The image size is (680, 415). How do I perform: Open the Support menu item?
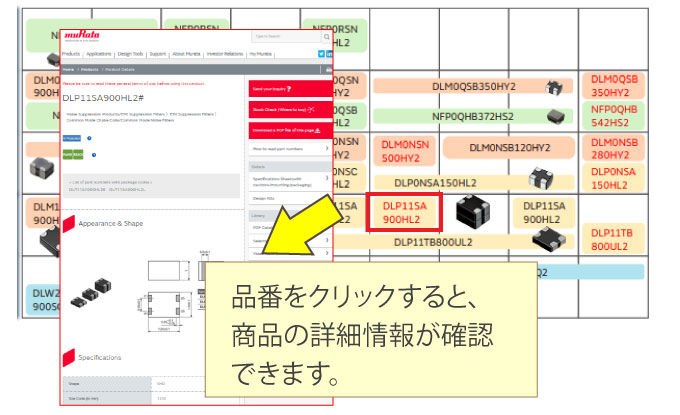tap(158, 54)
